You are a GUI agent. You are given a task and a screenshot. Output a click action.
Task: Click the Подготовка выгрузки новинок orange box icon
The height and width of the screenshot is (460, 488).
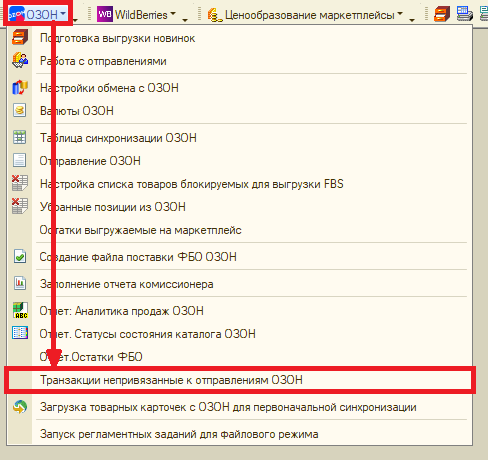pyautogui.click(x=20, y=37)
